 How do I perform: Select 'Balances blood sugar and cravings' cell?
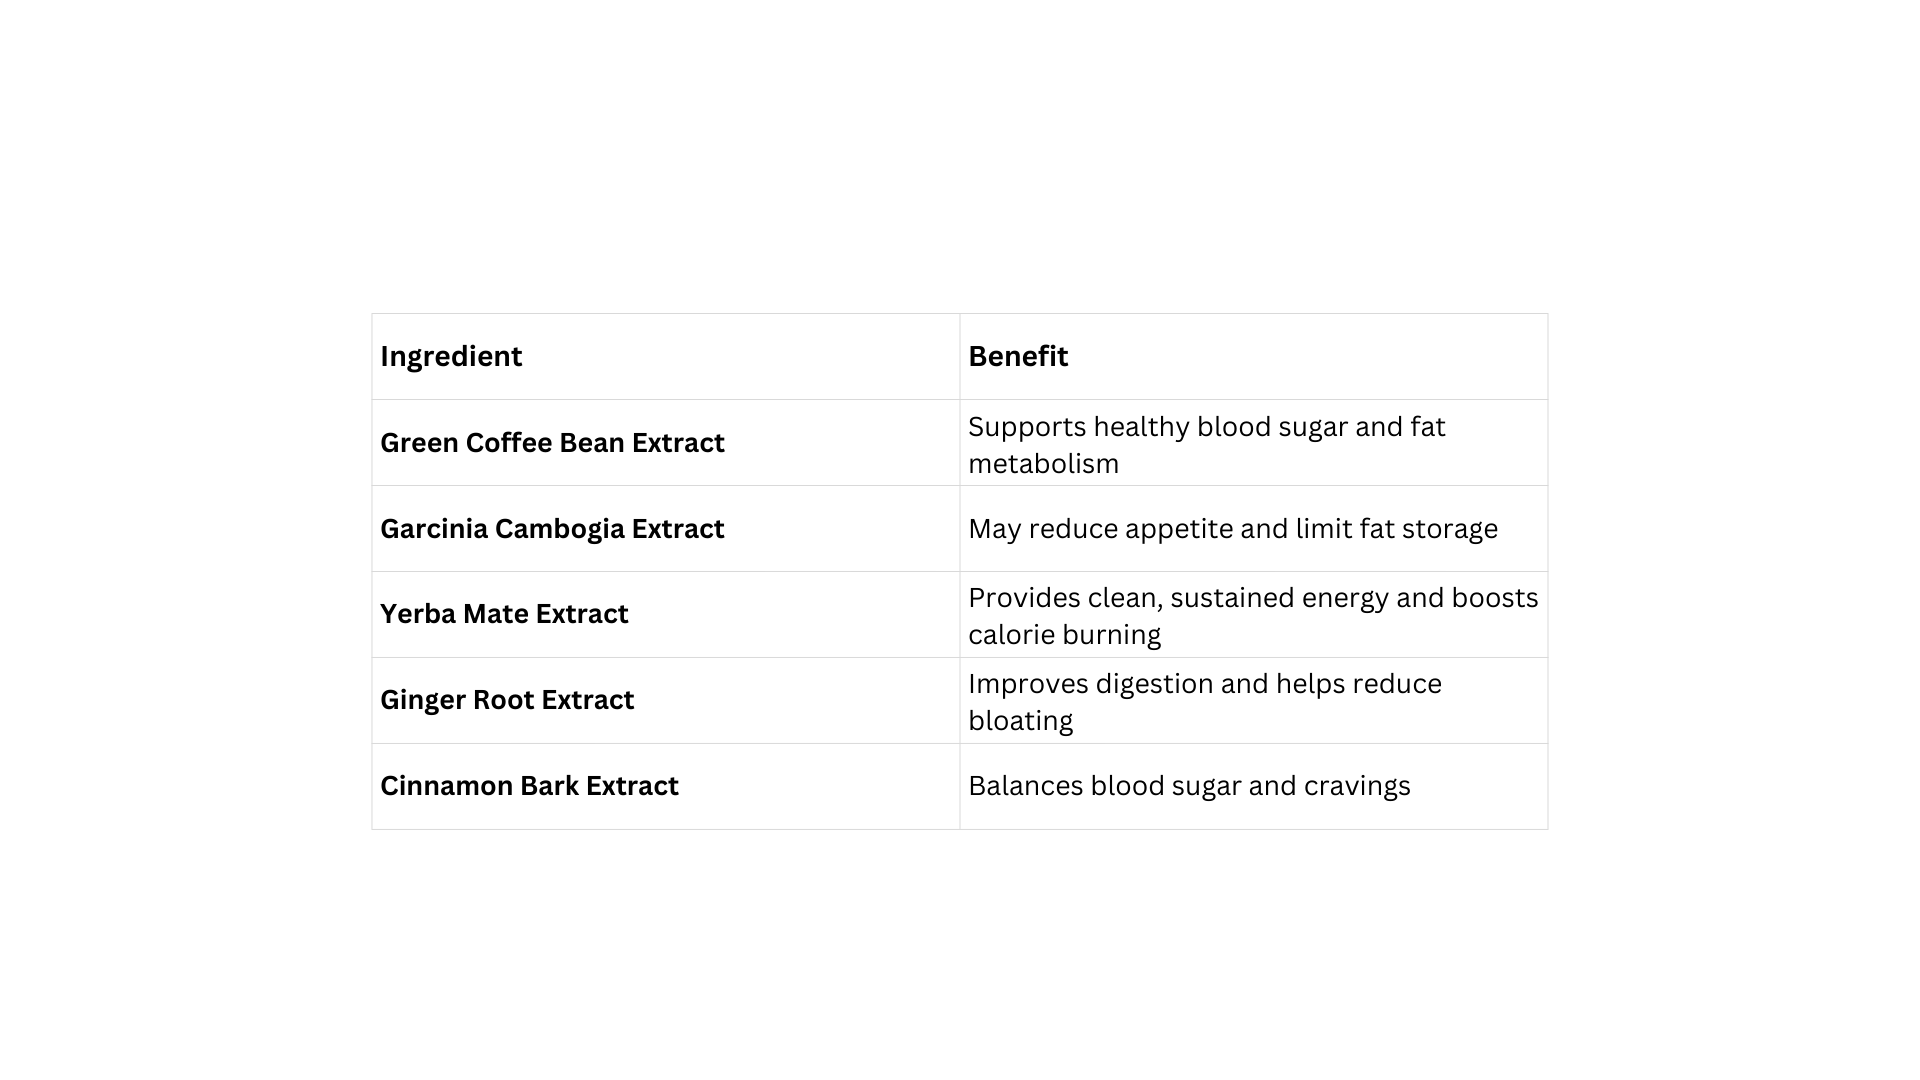pyautogui.click(x=1254, y=786)
